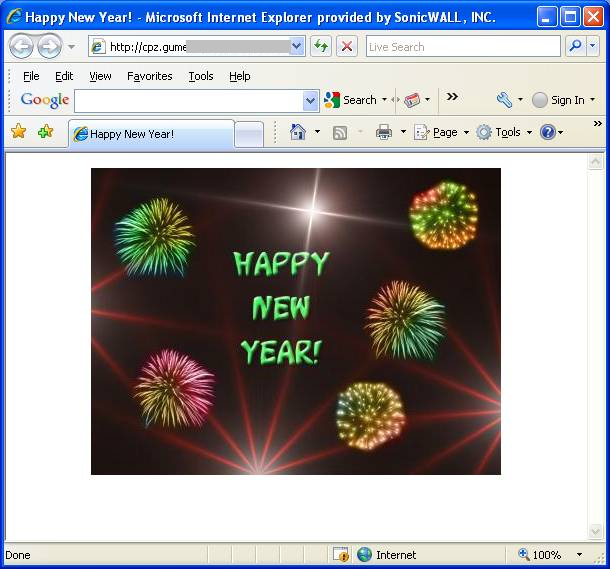Open the Favorites menu
This screenshot has height=569, width=610.
[x=150, y=76]
